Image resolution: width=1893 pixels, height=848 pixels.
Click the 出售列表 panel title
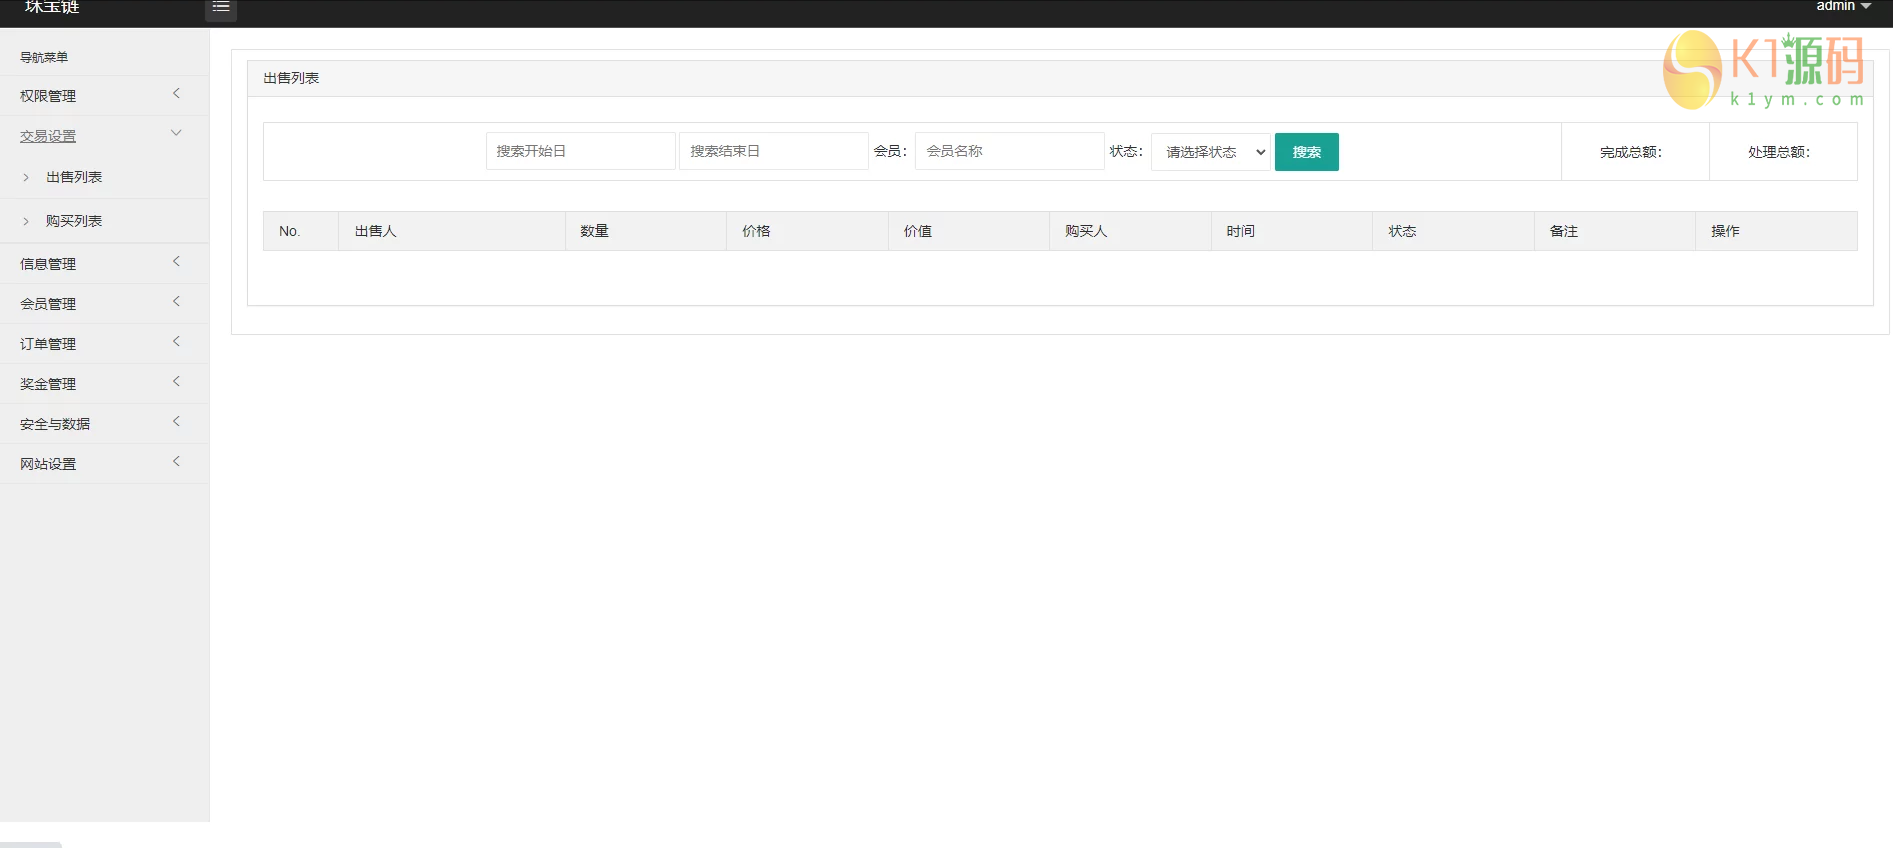point(291,78)
